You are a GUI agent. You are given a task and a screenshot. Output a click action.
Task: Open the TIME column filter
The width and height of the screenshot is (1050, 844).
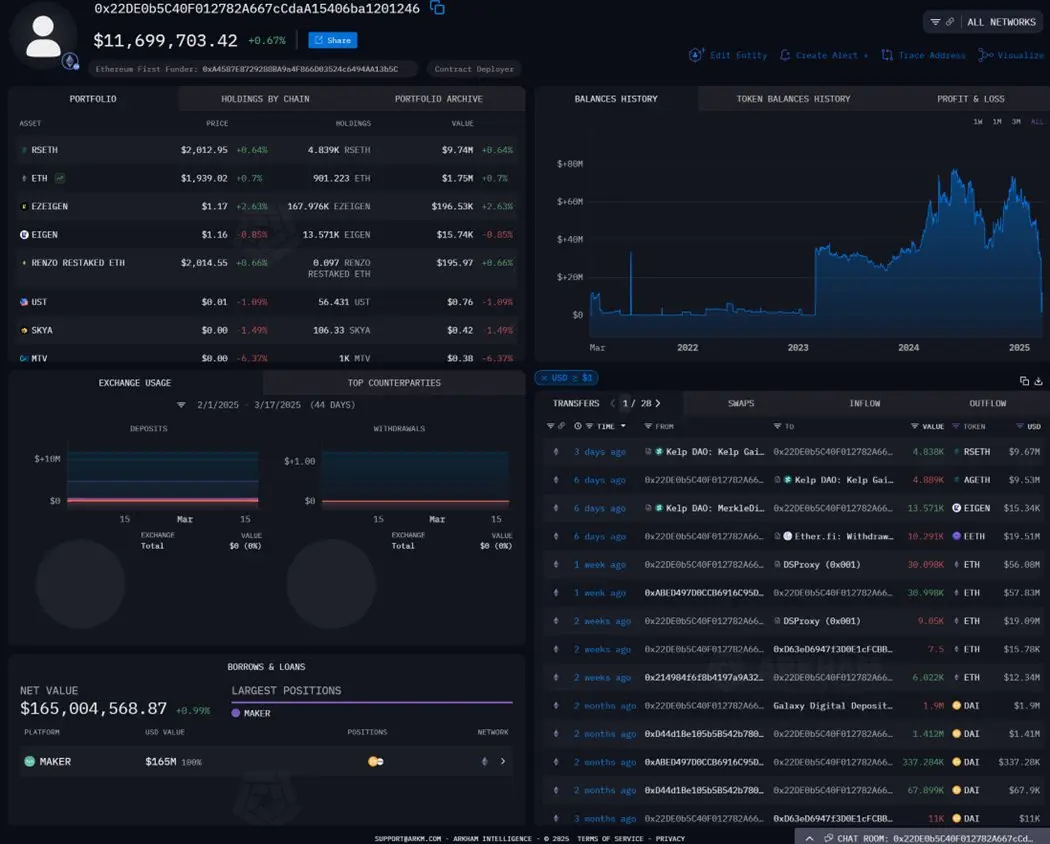589,426
